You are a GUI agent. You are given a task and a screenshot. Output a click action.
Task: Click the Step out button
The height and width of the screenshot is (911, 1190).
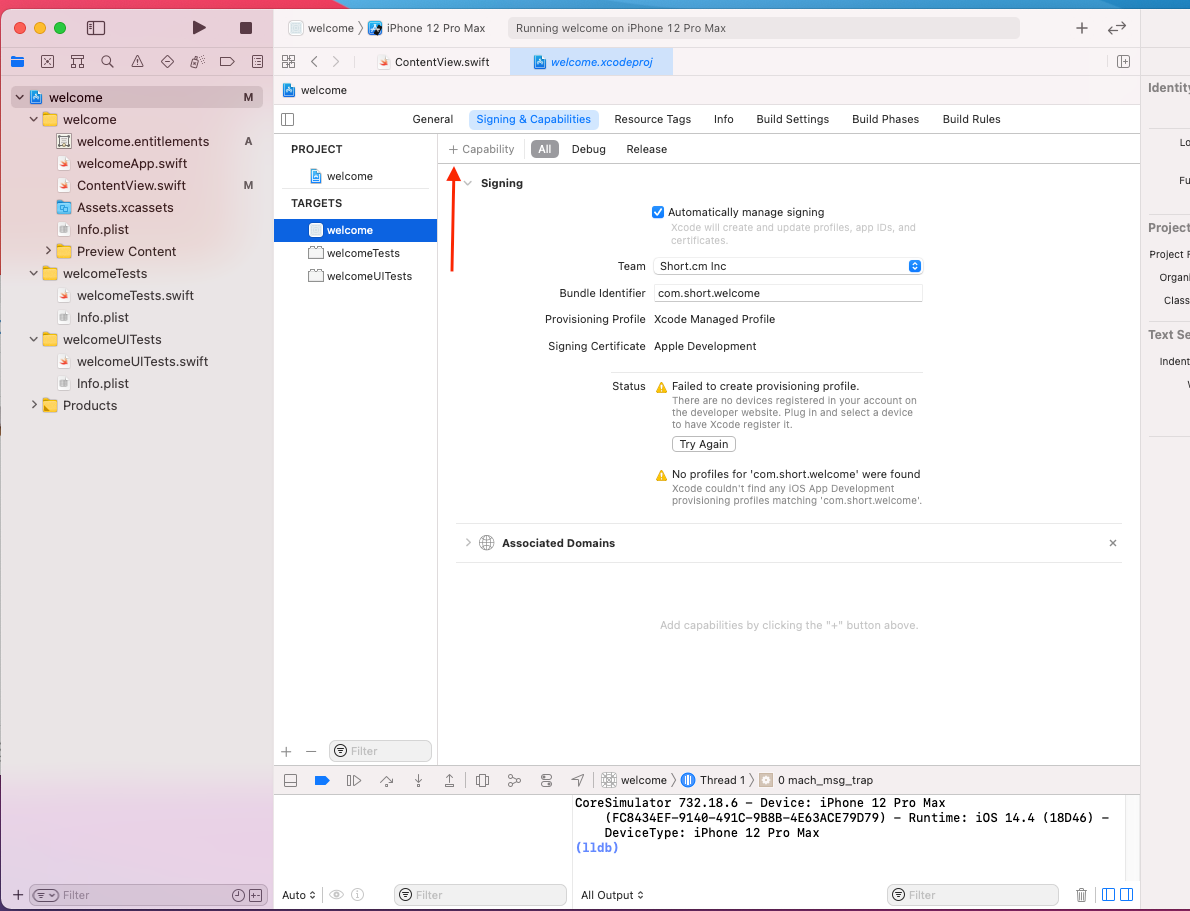449,780
